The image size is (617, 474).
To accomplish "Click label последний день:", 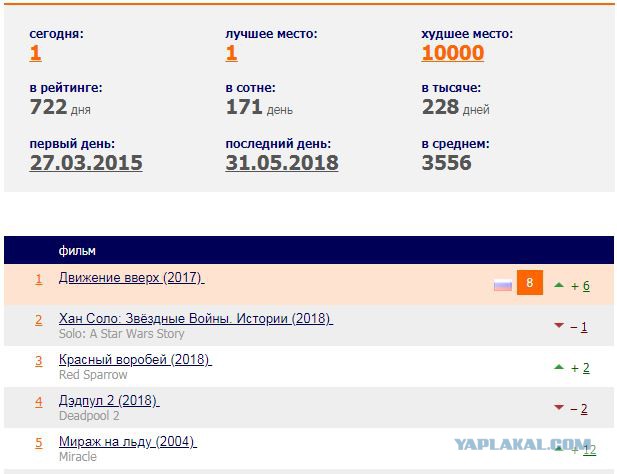I will coord(279,144).
